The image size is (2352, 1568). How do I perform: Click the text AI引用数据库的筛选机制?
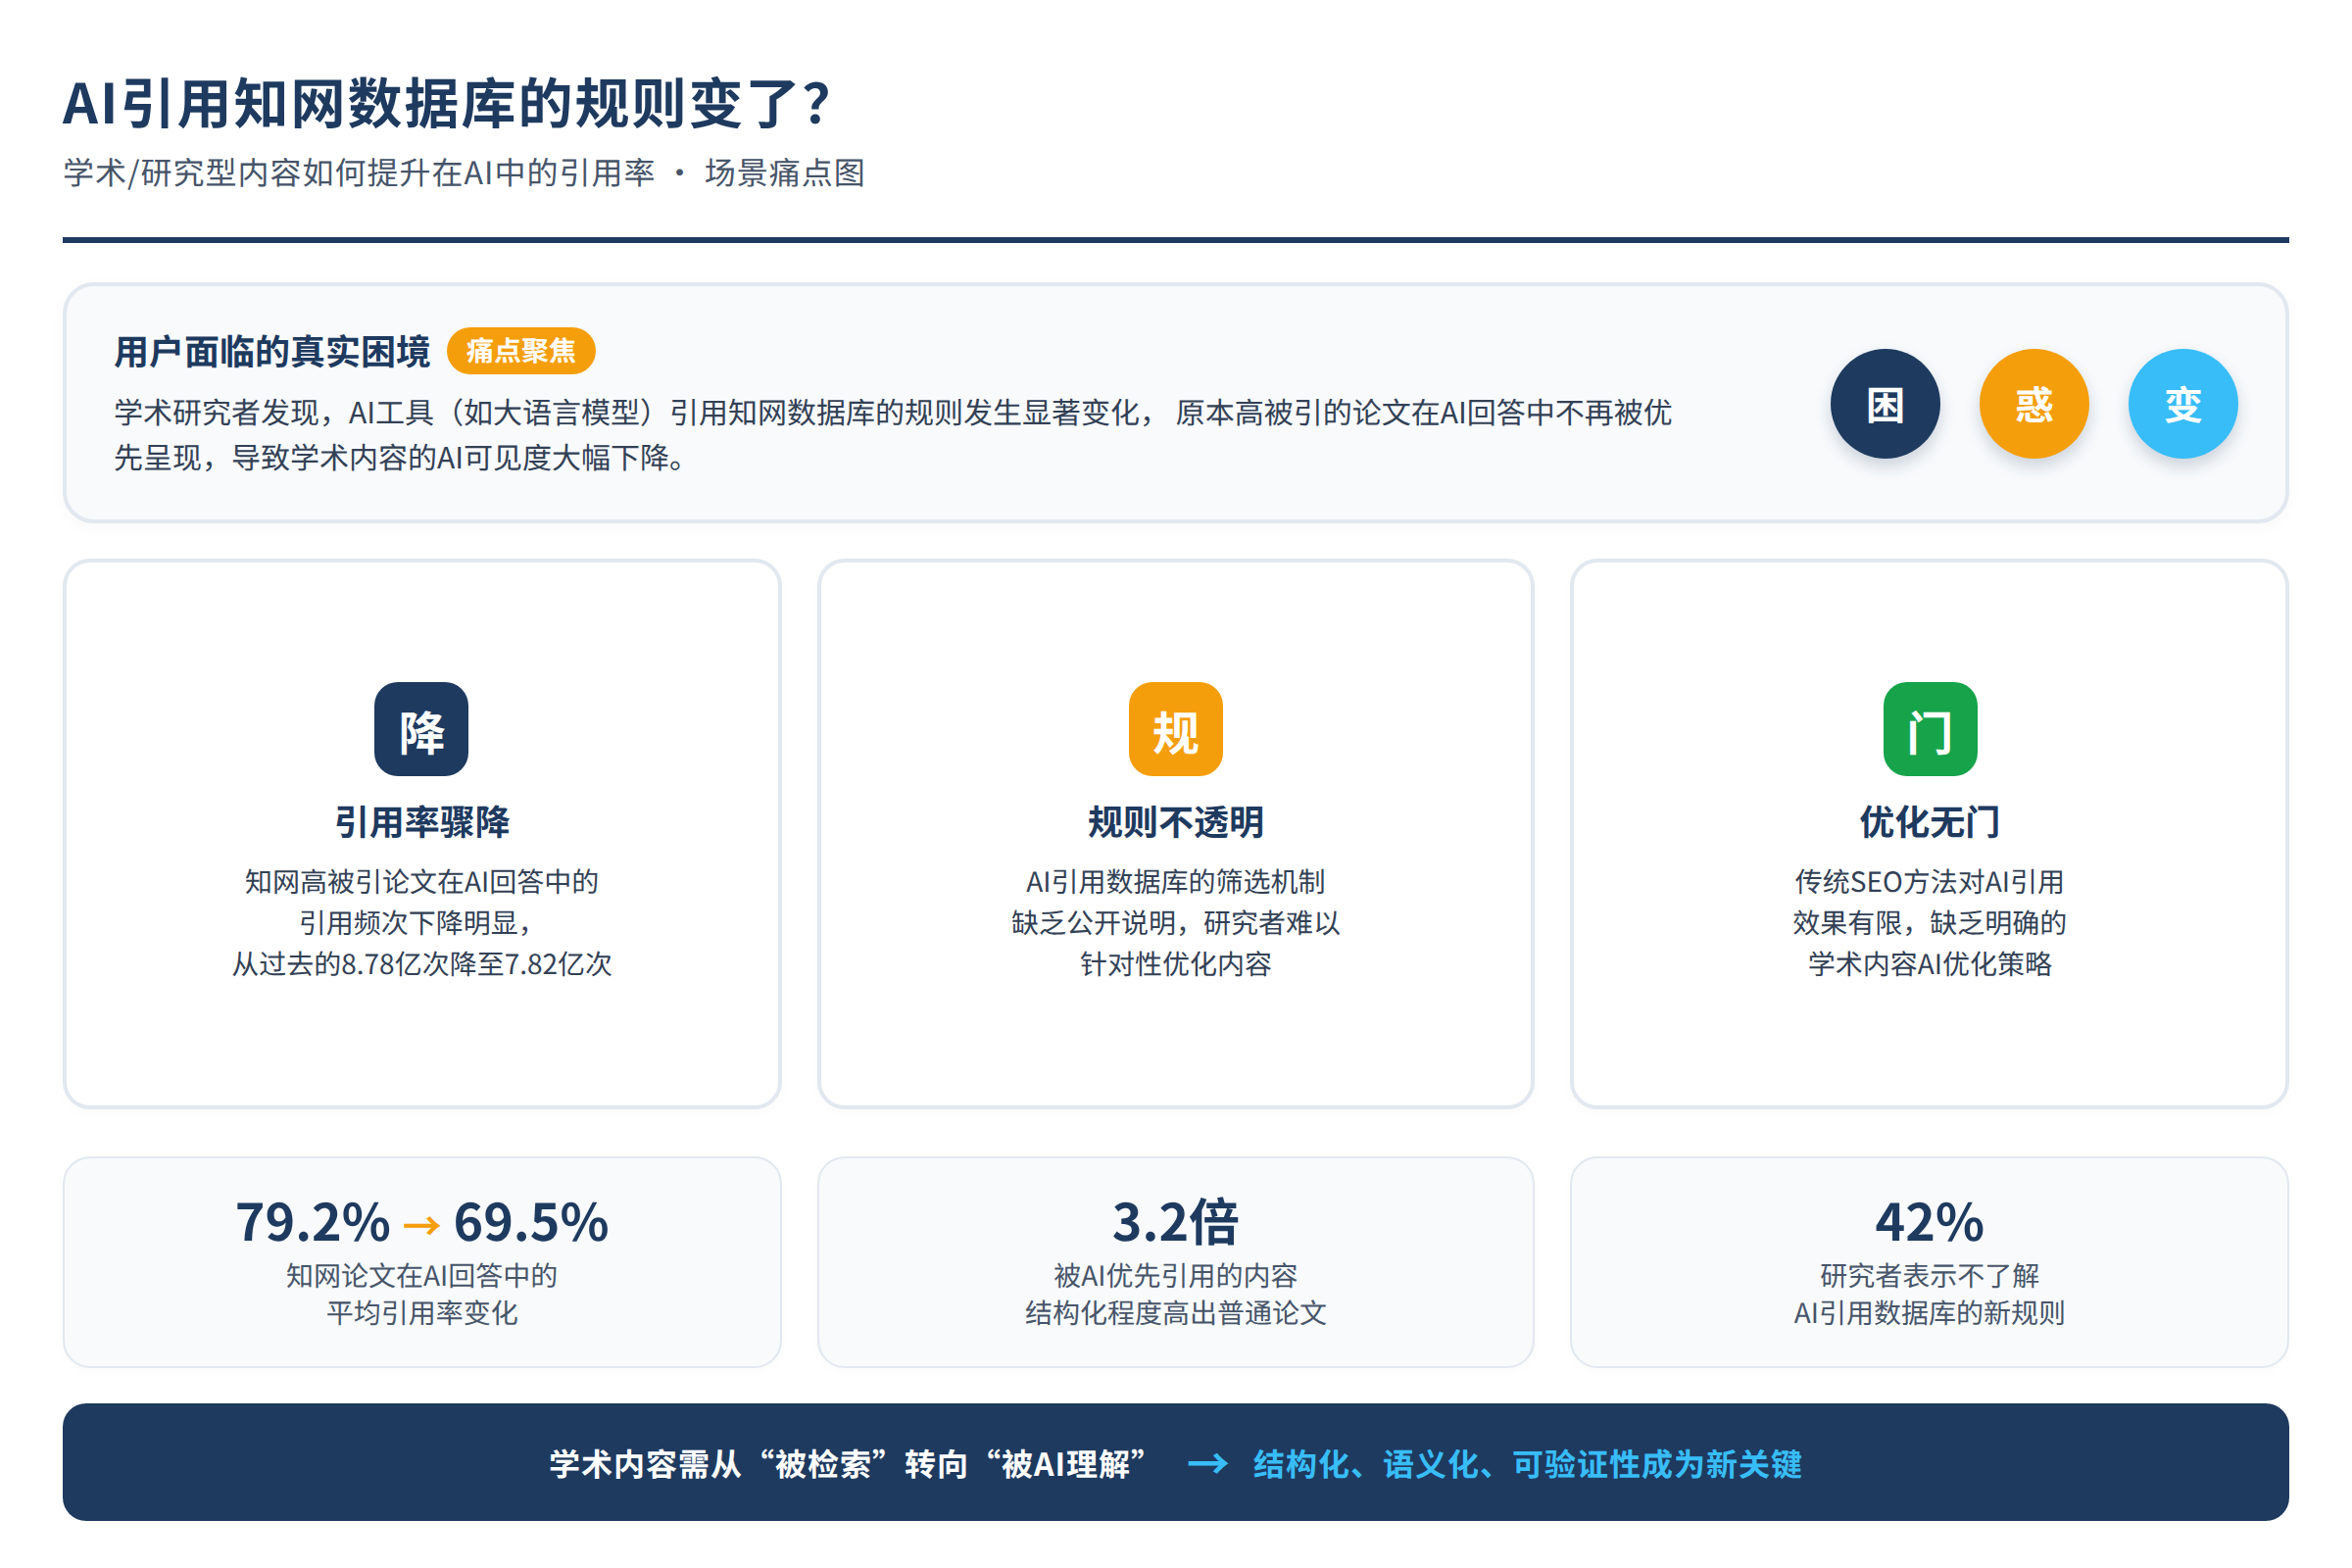tap(1176, 882)
